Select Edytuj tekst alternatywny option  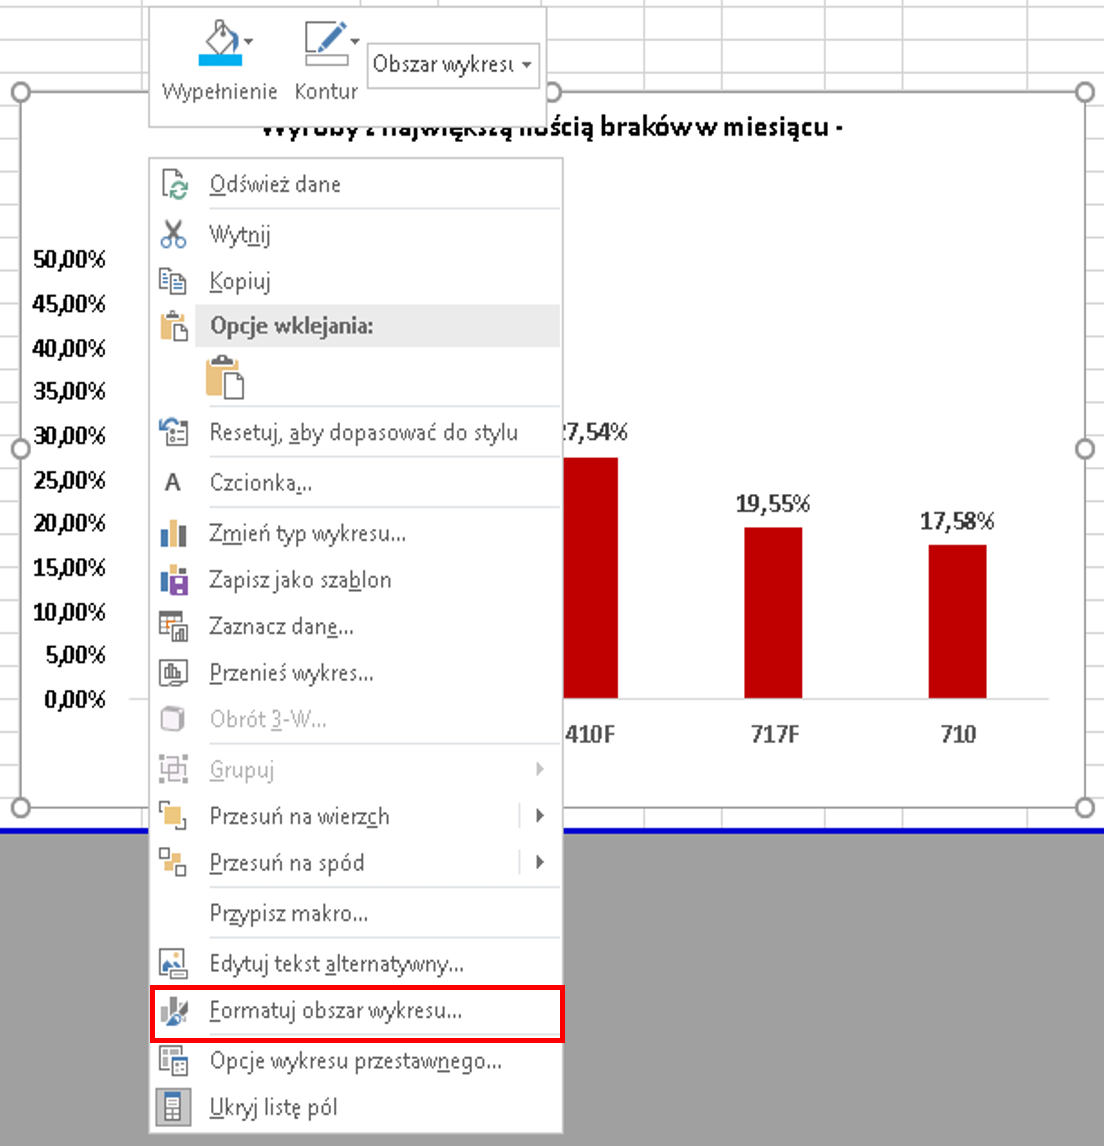tap(336, 965)
